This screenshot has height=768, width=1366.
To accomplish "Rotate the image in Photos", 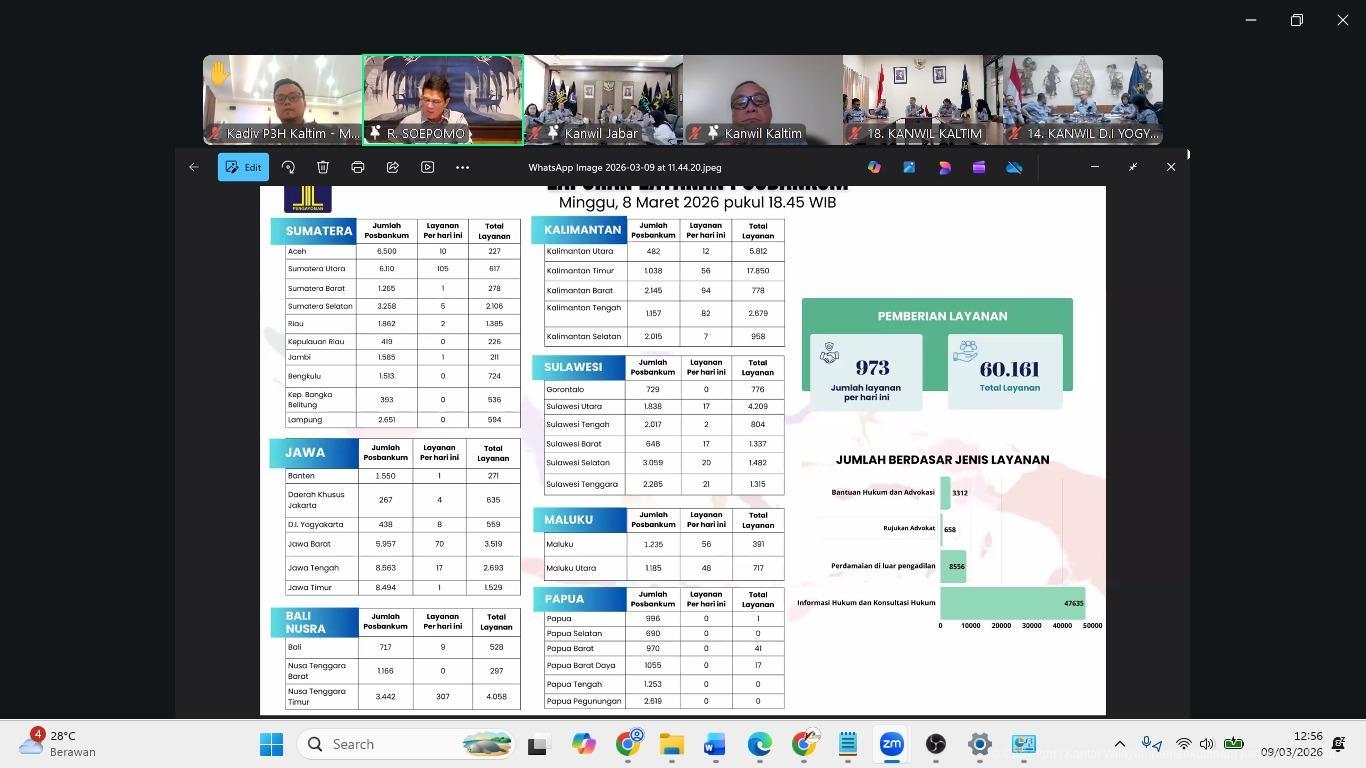I will [x=288, y=167].
